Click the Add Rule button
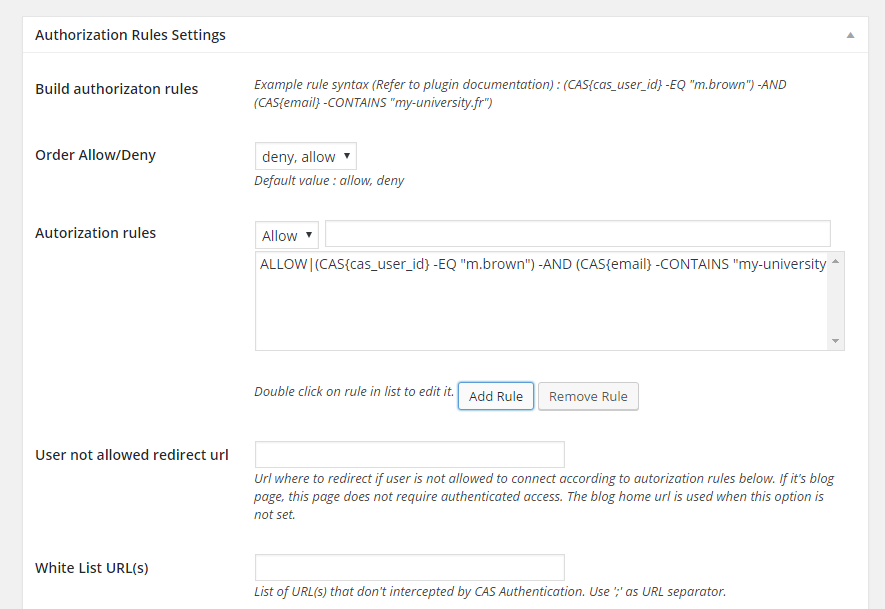This screenshot has height=609, width=885. coord(495,396)
